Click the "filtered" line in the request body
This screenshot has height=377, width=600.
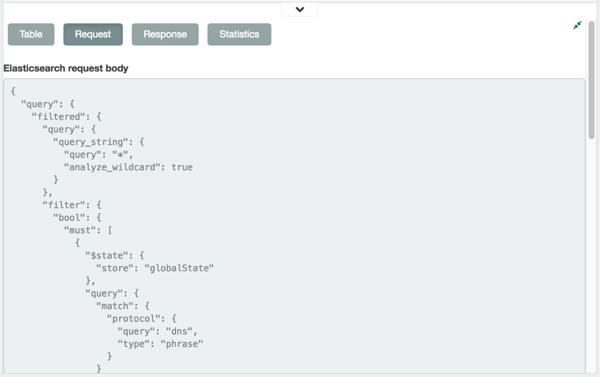pyautogui.click(x=66, y=117)
